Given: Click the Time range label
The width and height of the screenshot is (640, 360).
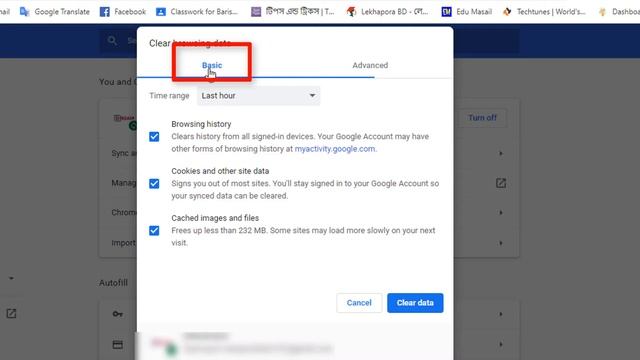Looking at the screenshot, I should 169,96.
